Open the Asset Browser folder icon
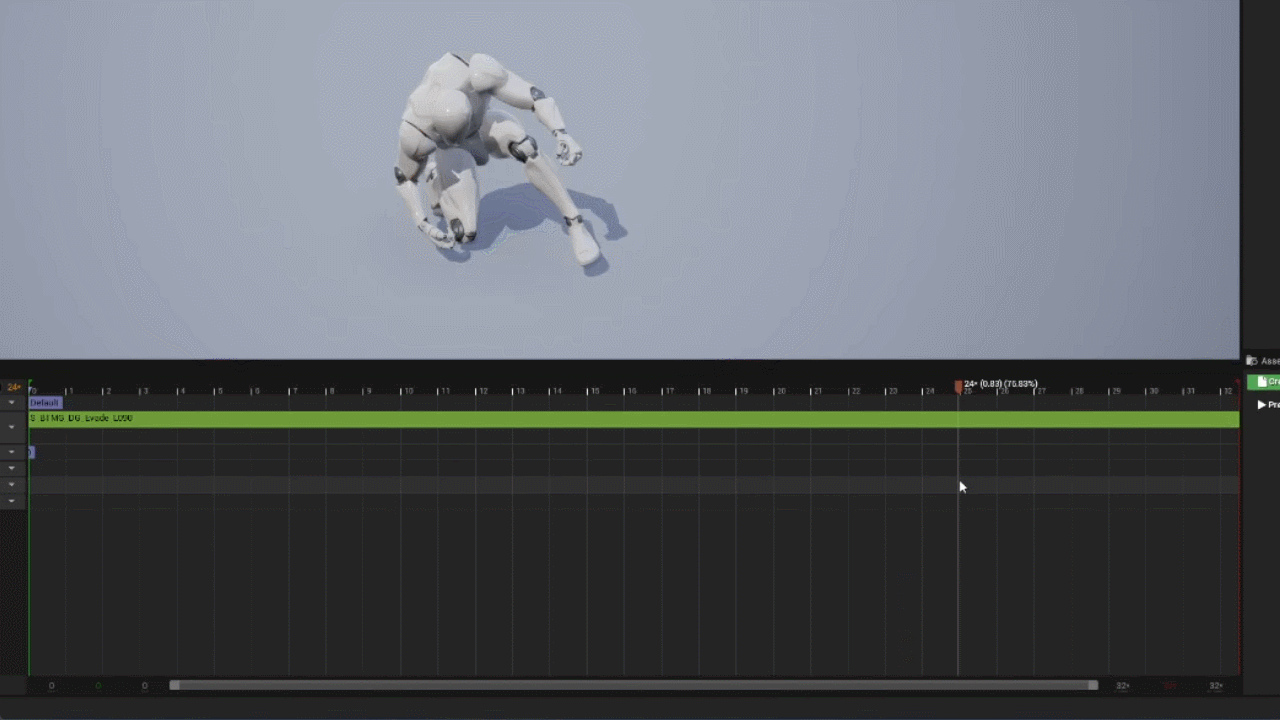 (1251, 361)
